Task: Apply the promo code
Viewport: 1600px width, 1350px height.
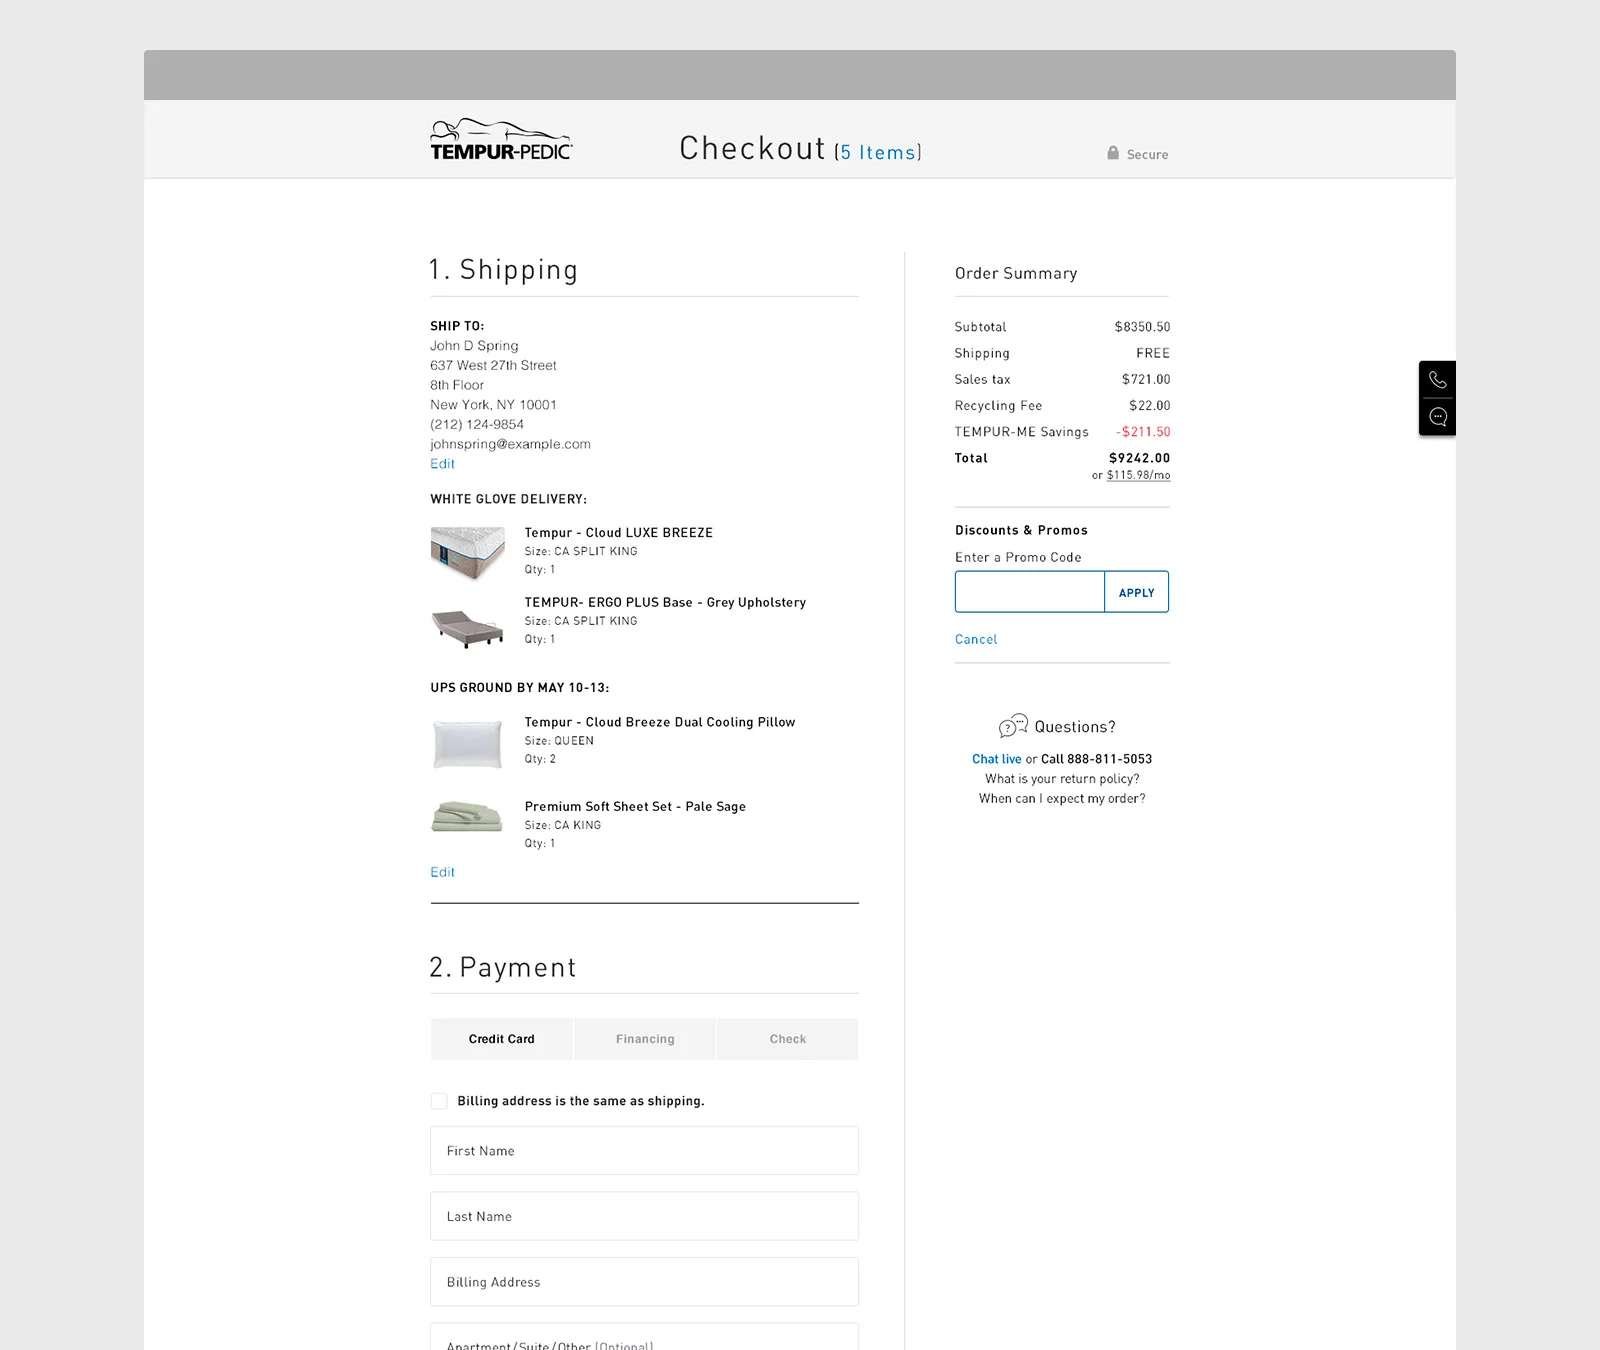Action: (x=1137, y=592)
